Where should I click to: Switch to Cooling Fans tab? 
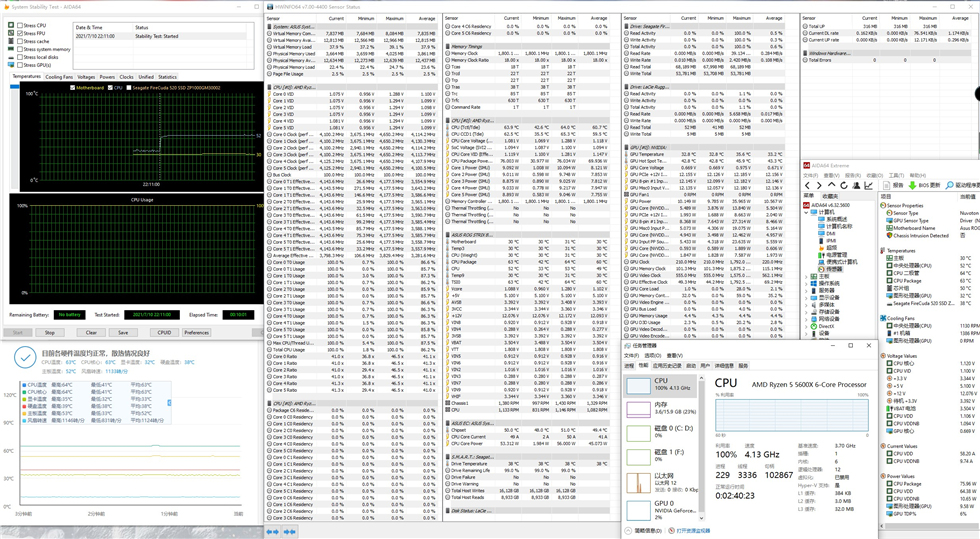pyautogui.click(x=59, y=77)
